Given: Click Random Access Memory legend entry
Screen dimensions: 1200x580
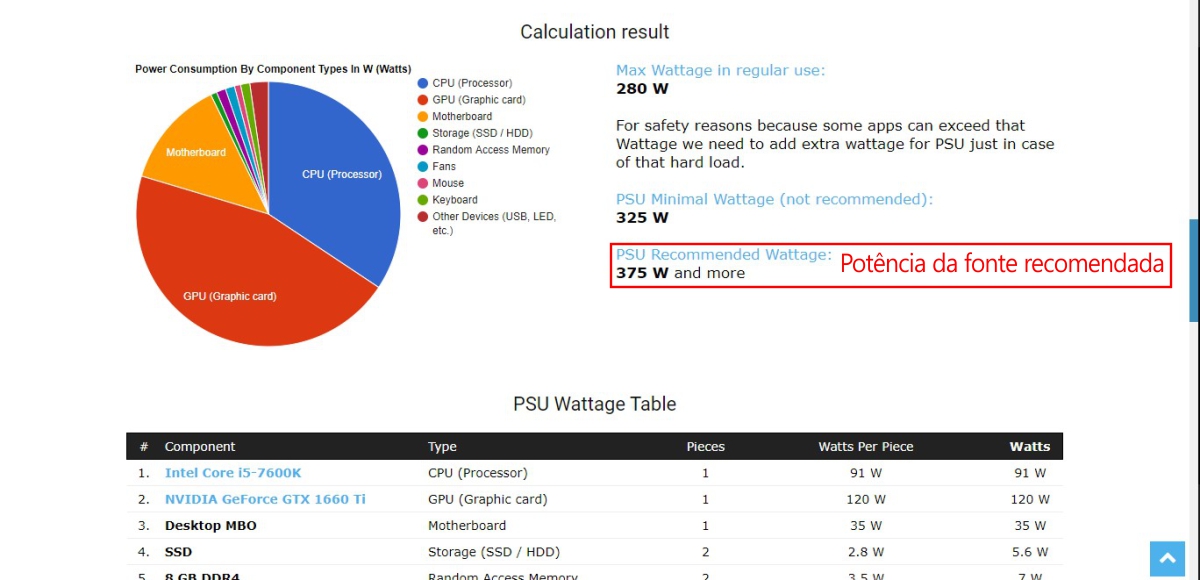Looking at the screenshot, I should tap(484, 150).
